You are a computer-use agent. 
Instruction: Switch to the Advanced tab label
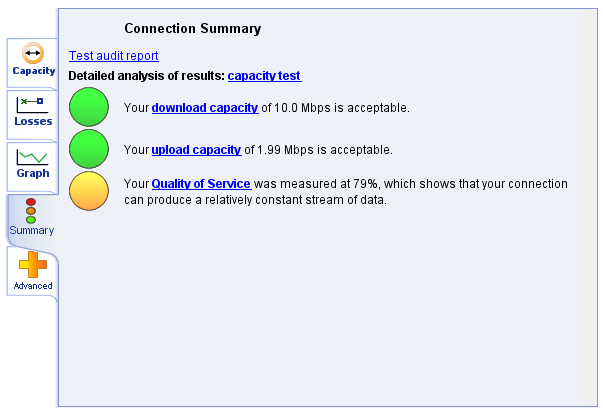click(x=33, y=286)
